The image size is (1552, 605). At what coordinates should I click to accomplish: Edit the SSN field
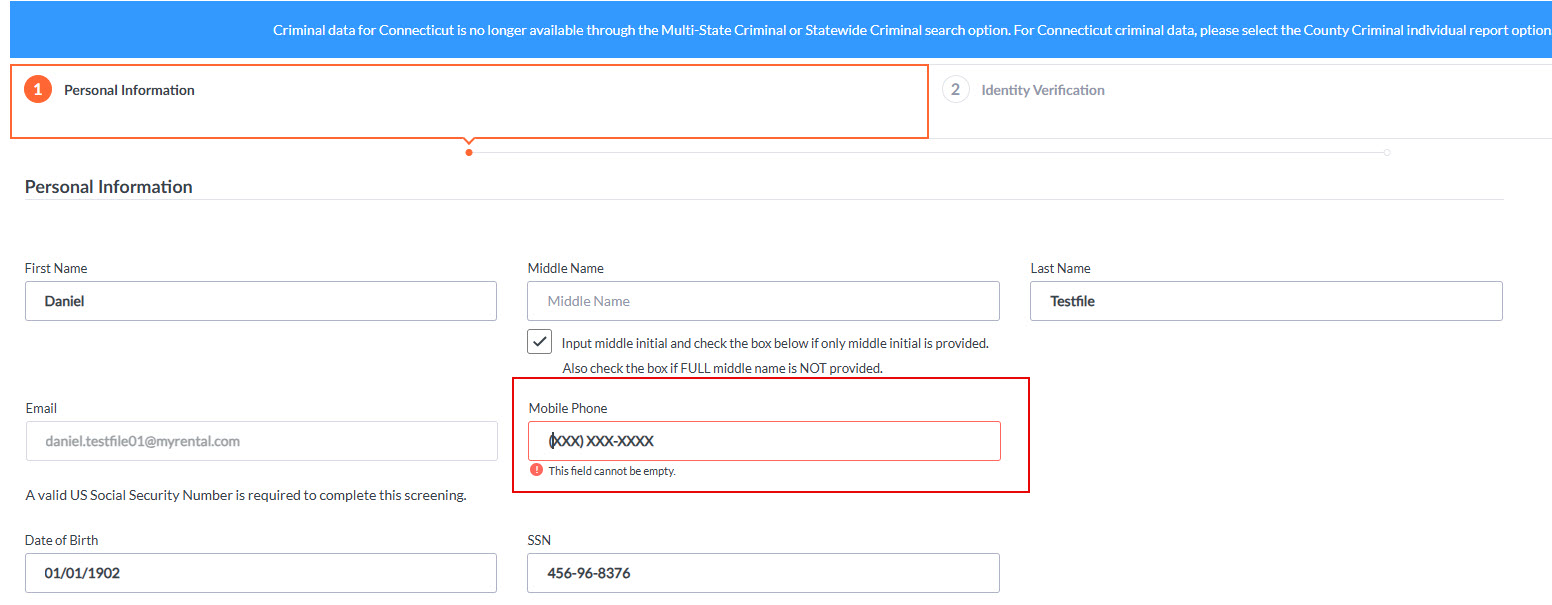tap(763, 573)
